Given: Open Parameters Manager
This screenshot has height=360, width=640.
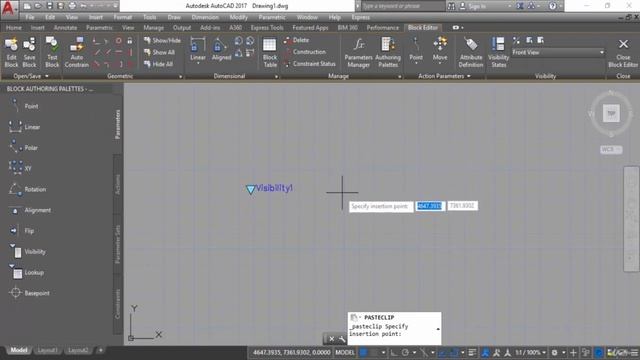Looking at the screenshot, I should [358, 52].
